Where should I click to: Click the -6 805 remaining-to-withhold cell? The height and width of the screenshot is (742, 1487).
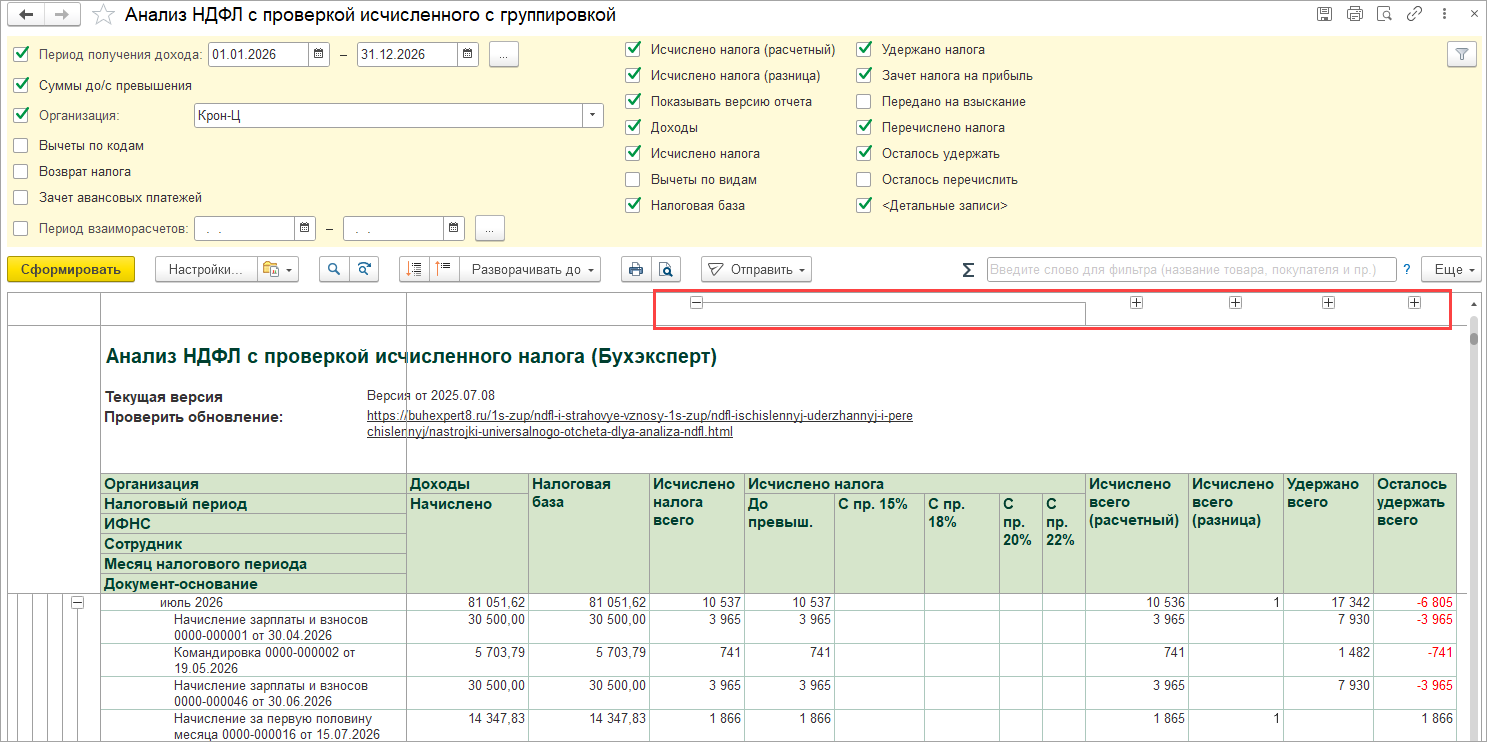(1415, 603)
